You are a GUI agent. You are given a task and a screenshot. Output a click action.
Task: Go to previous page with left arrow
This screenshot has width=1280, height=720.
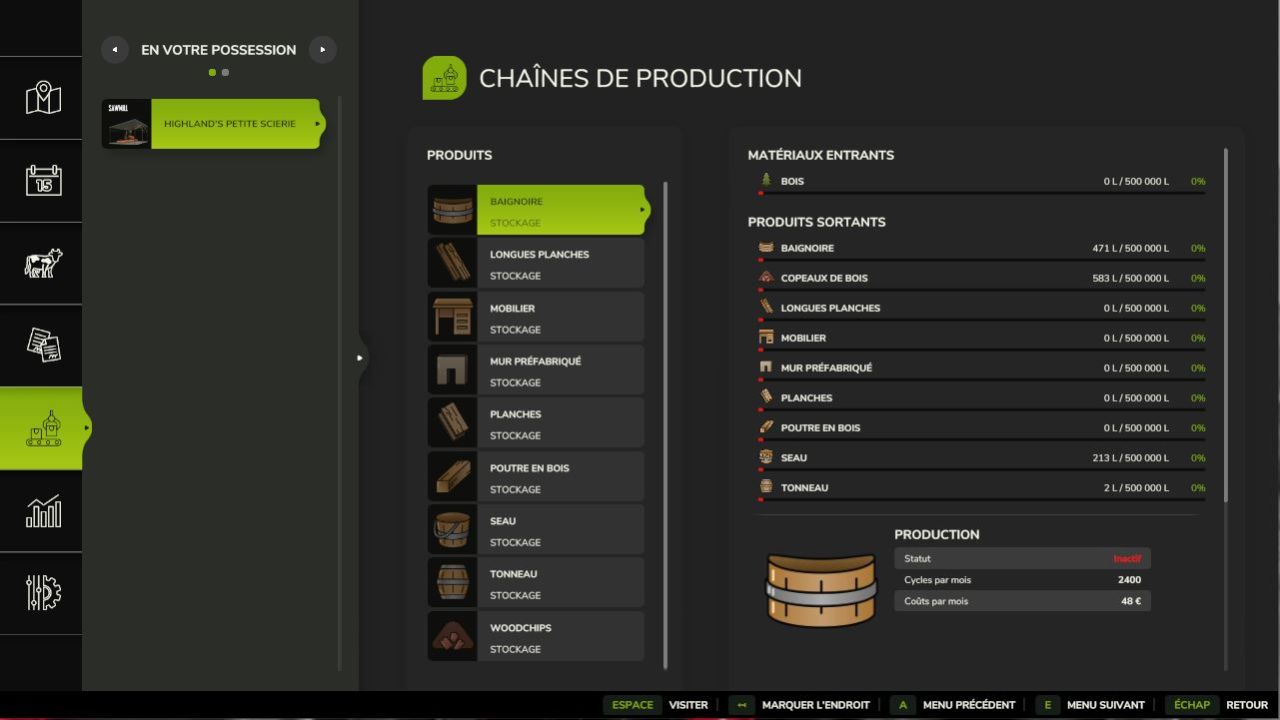[115, 50]
